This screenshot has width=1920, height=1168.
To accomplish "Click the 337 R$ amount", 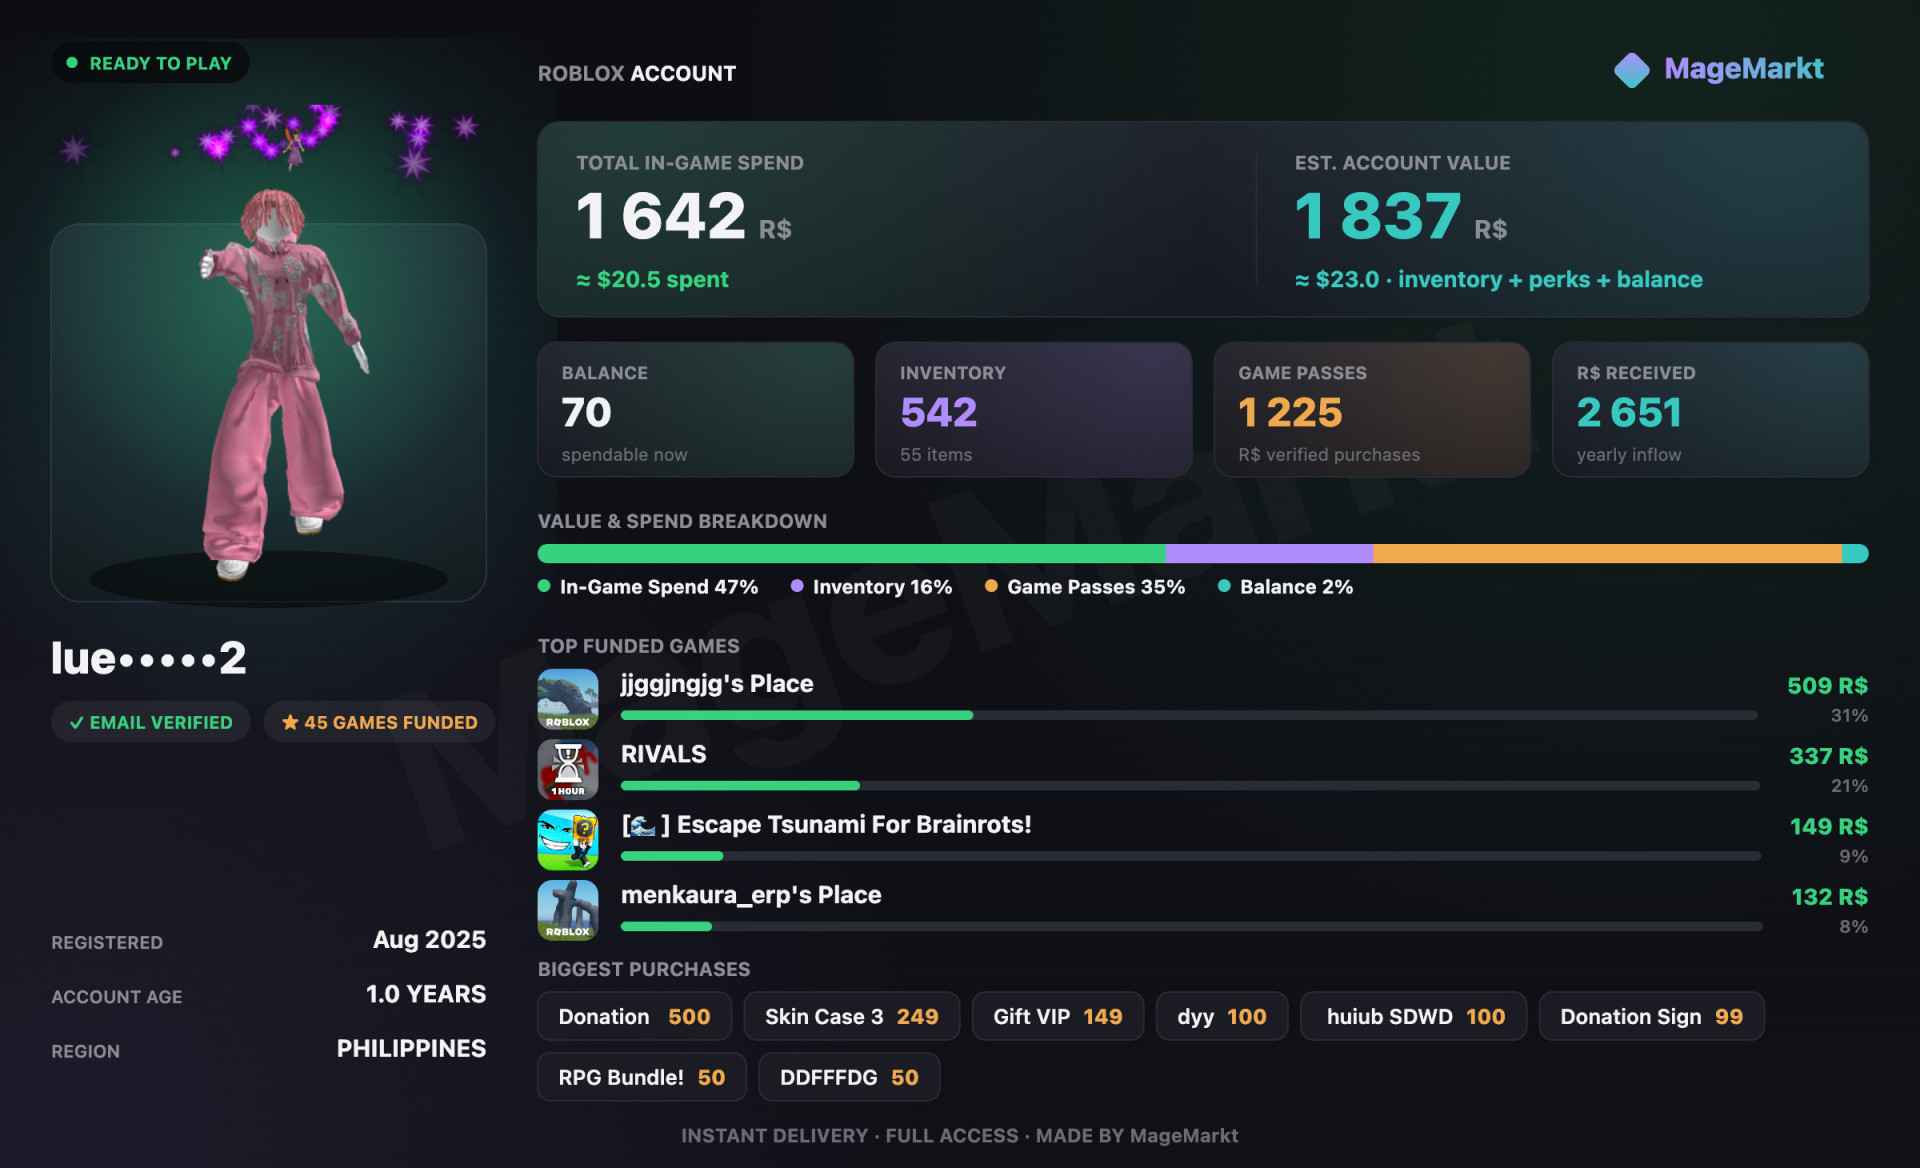I will point(1828,756).
